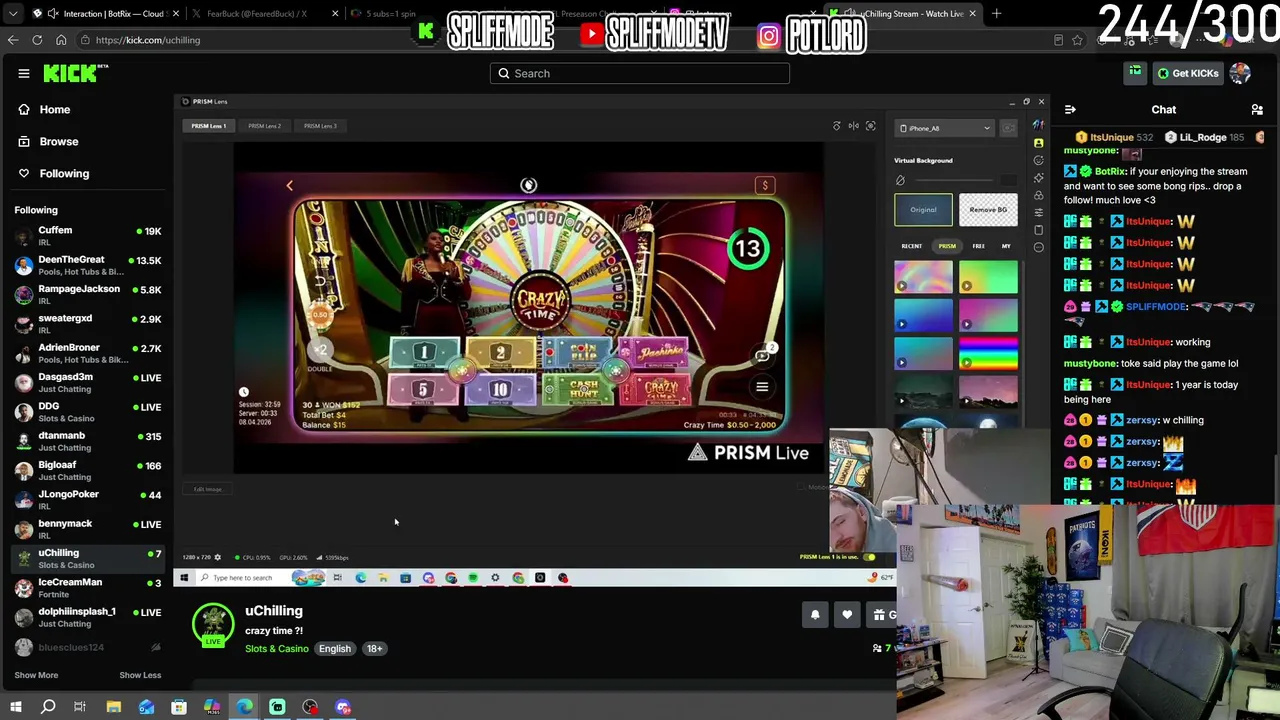This screenshot has width=1280, height=720.
Task: Open Crazy Time chat bubble icon
Action: [763, 355]
